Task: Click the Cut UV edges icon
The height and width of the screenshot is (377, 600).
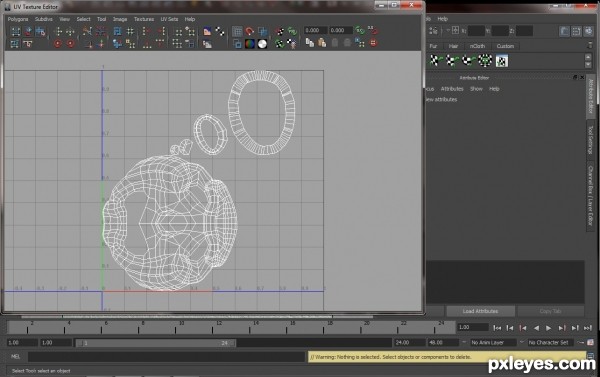Action: tap(88, 31)
